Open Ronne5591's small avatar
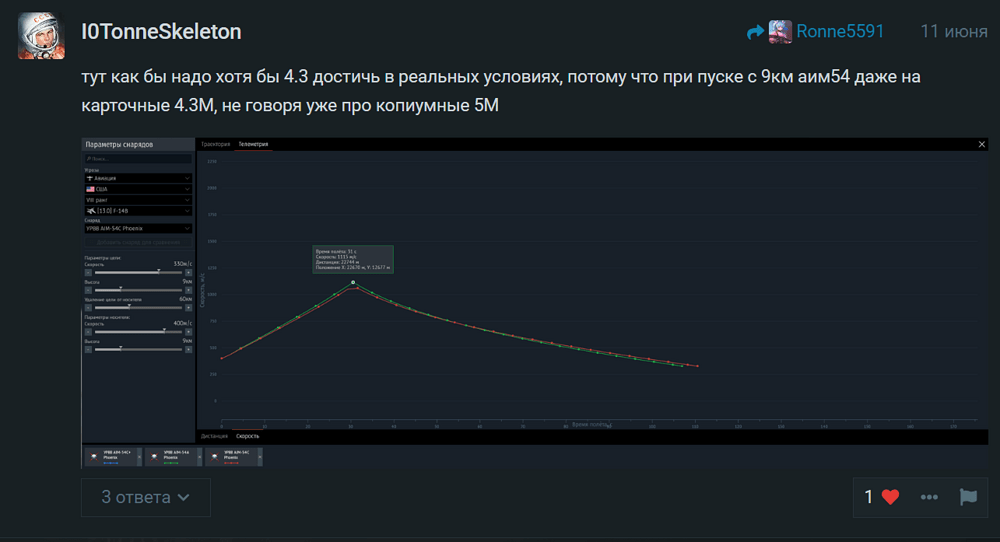 tap(780, 31)
